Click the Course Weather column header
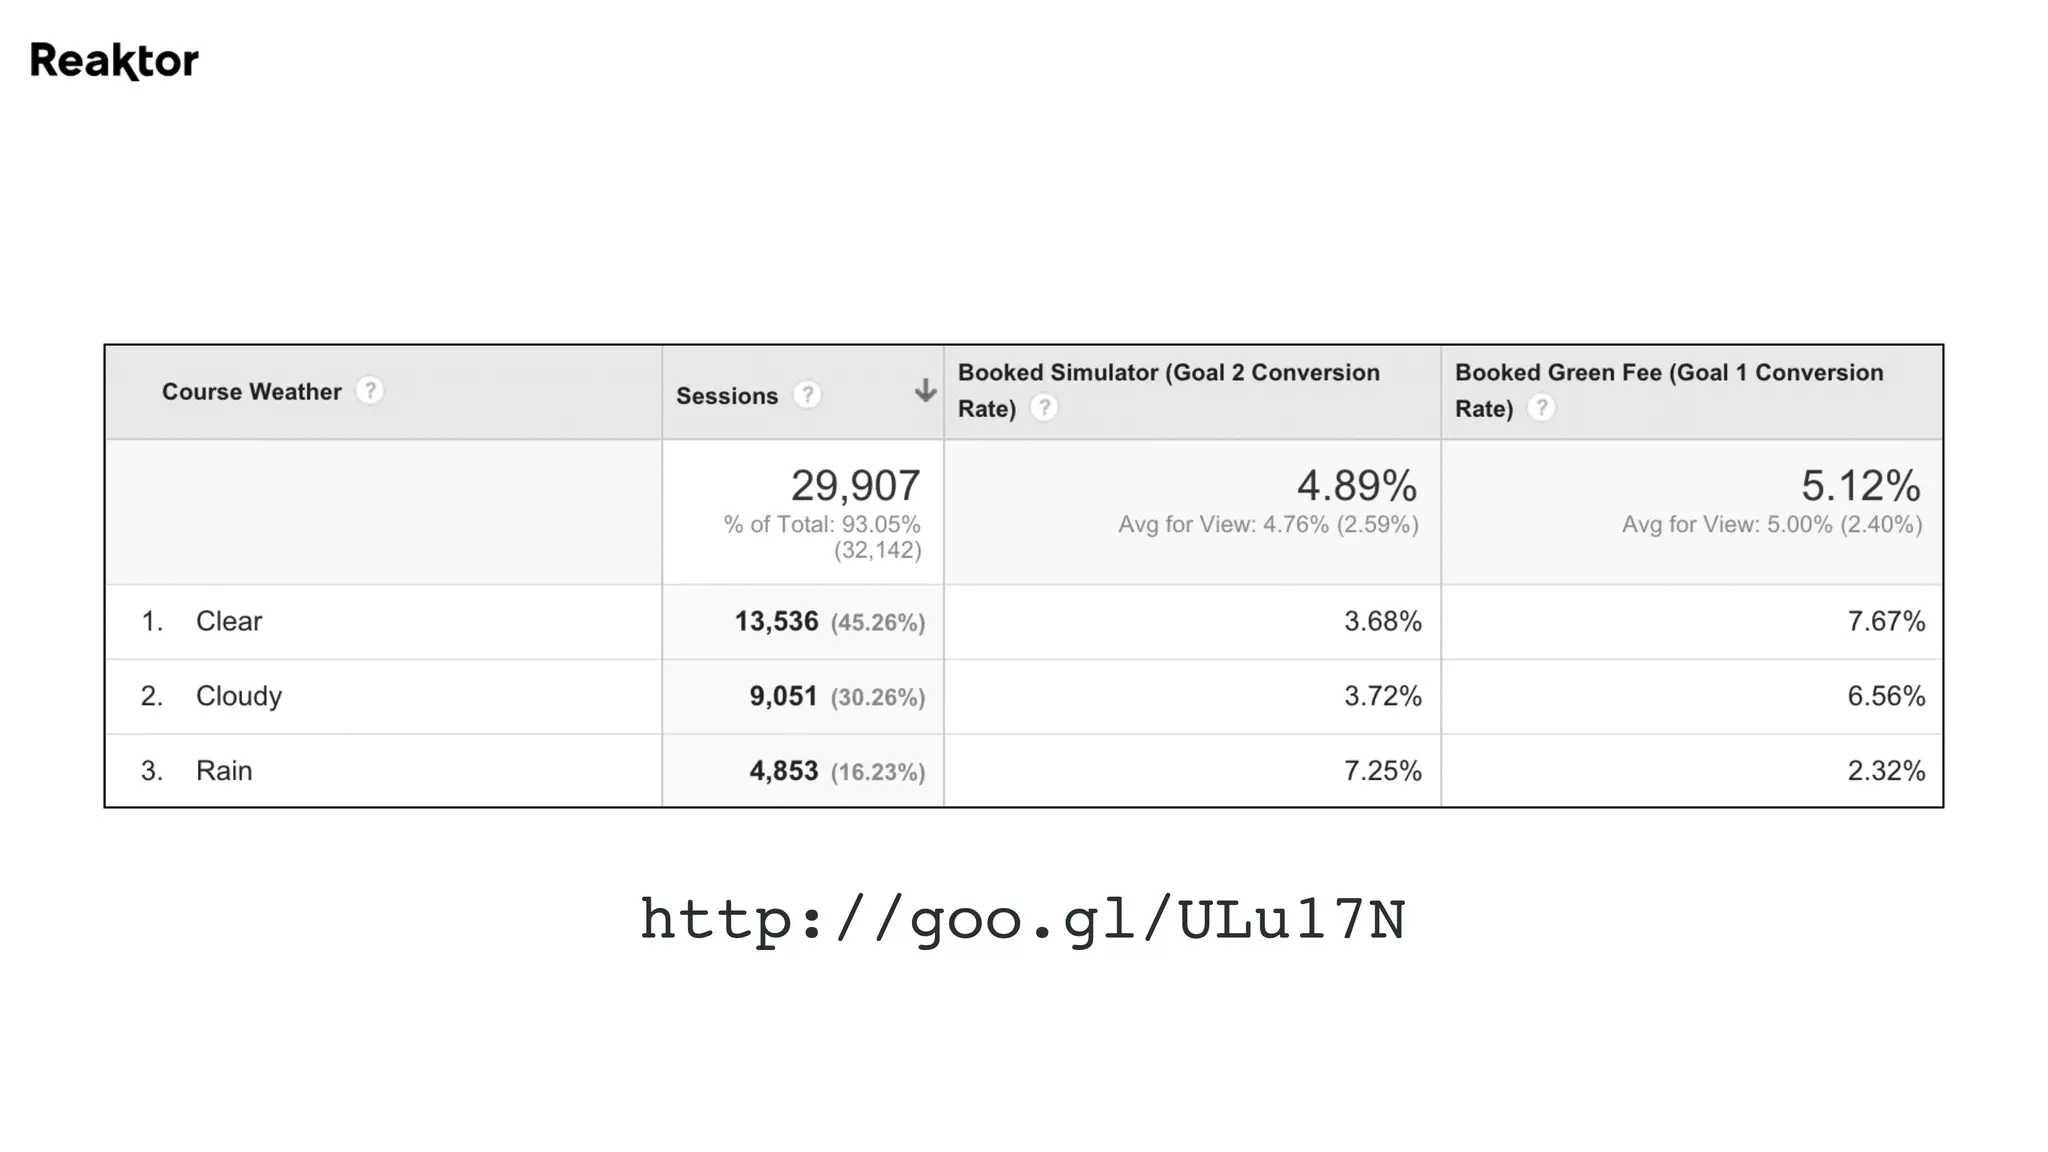 (252, 392)
